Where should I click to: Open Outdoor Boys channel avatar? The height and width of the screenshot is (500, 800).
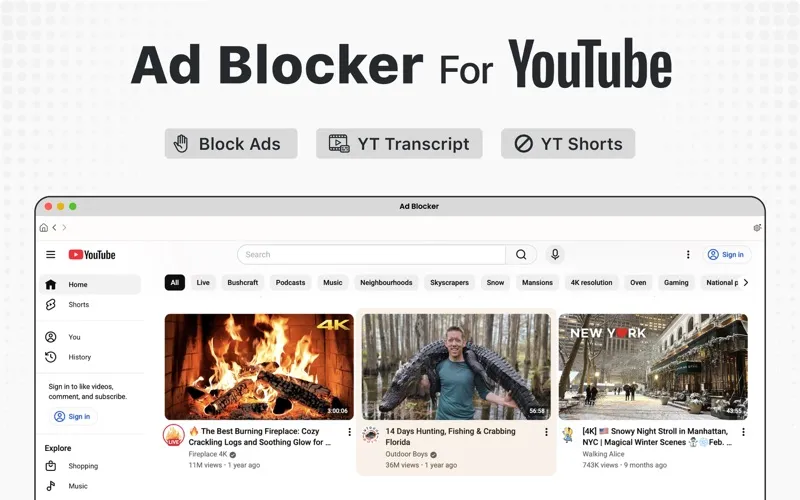click(x=370, y=435)
